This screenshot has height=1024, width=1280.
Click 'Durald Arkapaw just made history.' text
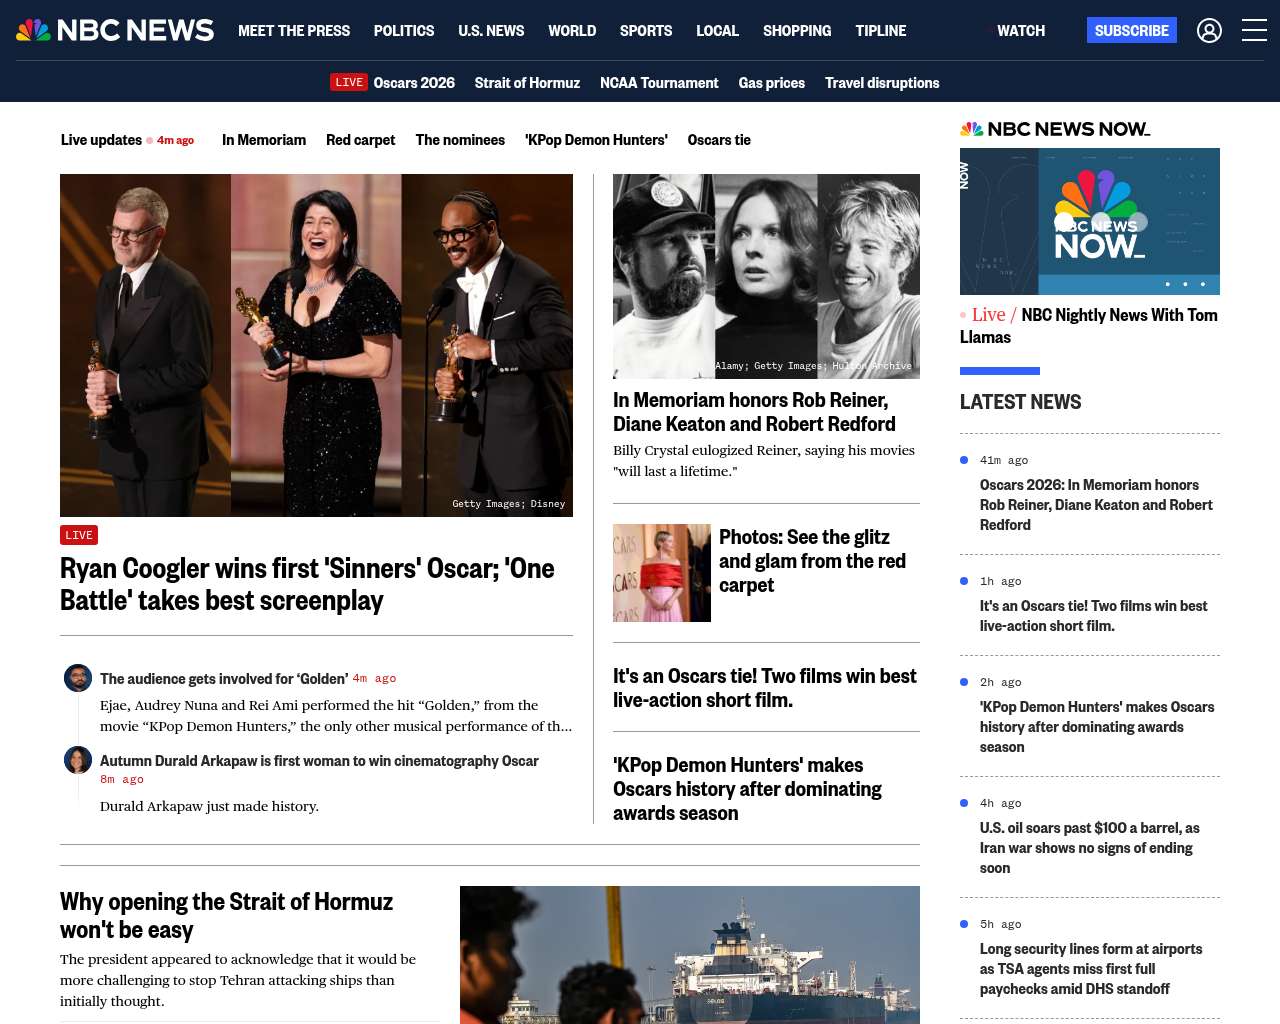[x=209, y=806]
